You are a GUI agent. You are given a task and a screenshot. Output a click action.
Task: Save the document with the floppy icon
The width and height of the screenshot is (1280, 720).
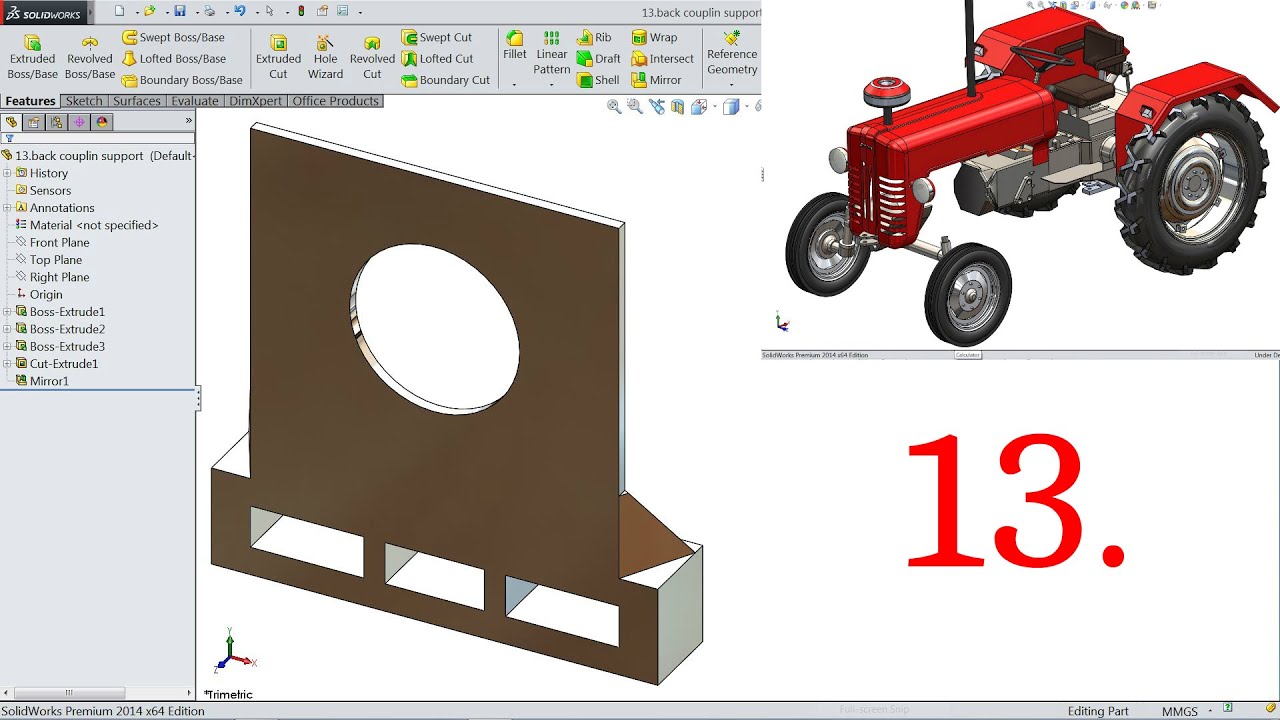pyautogui.click(x=180, y=11)
